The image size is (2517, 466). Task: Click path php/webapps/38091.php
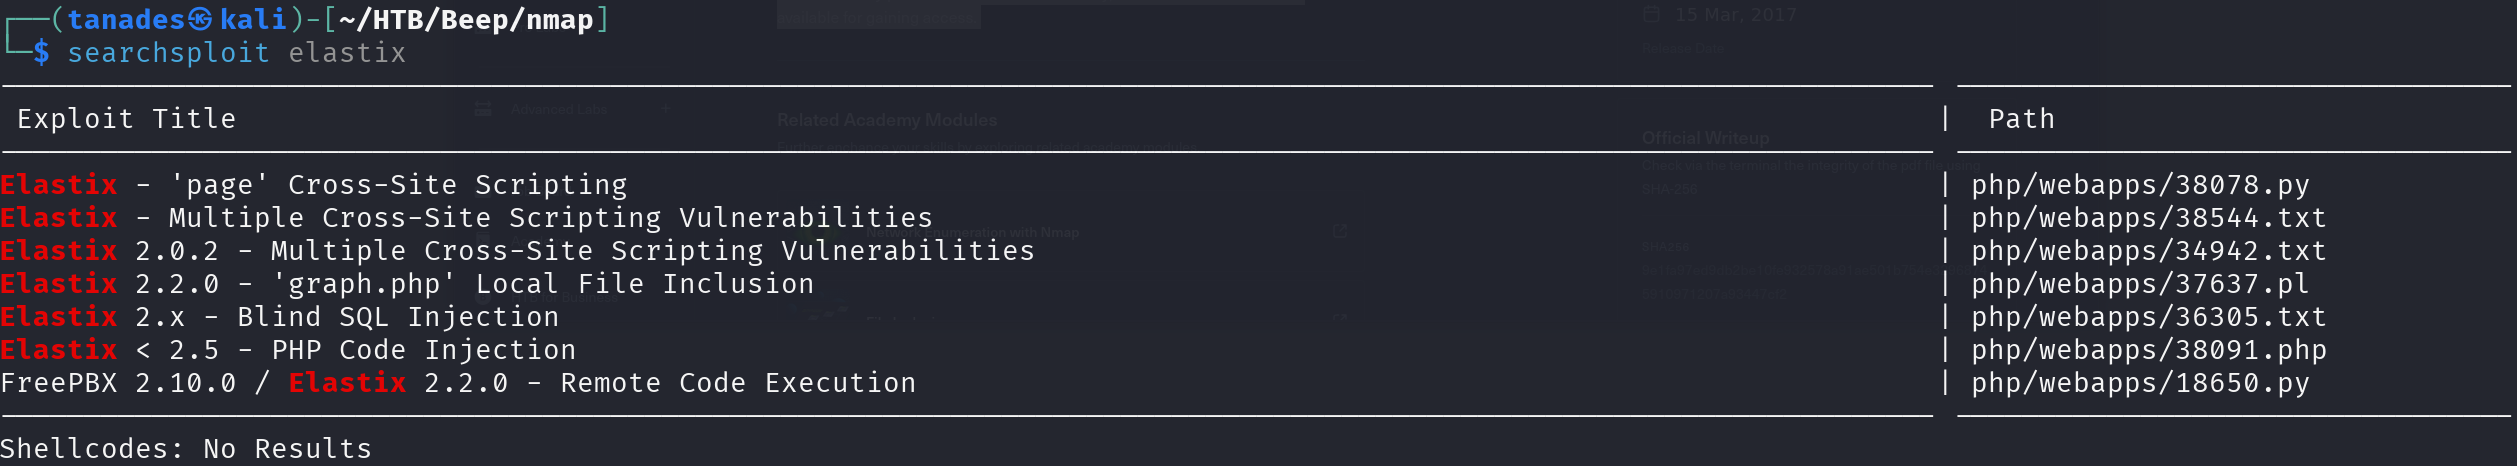(2149, 350)
